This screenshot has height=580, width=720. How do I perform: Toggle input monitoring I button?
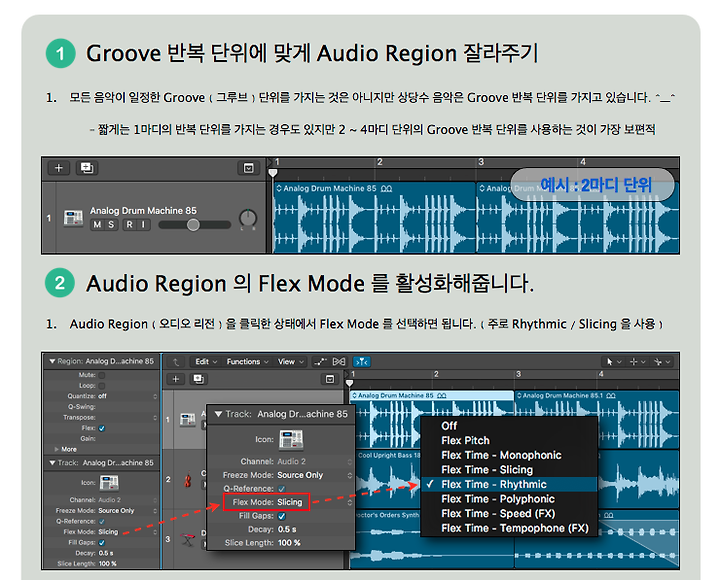pyautogui.click(x=143, y=225)
